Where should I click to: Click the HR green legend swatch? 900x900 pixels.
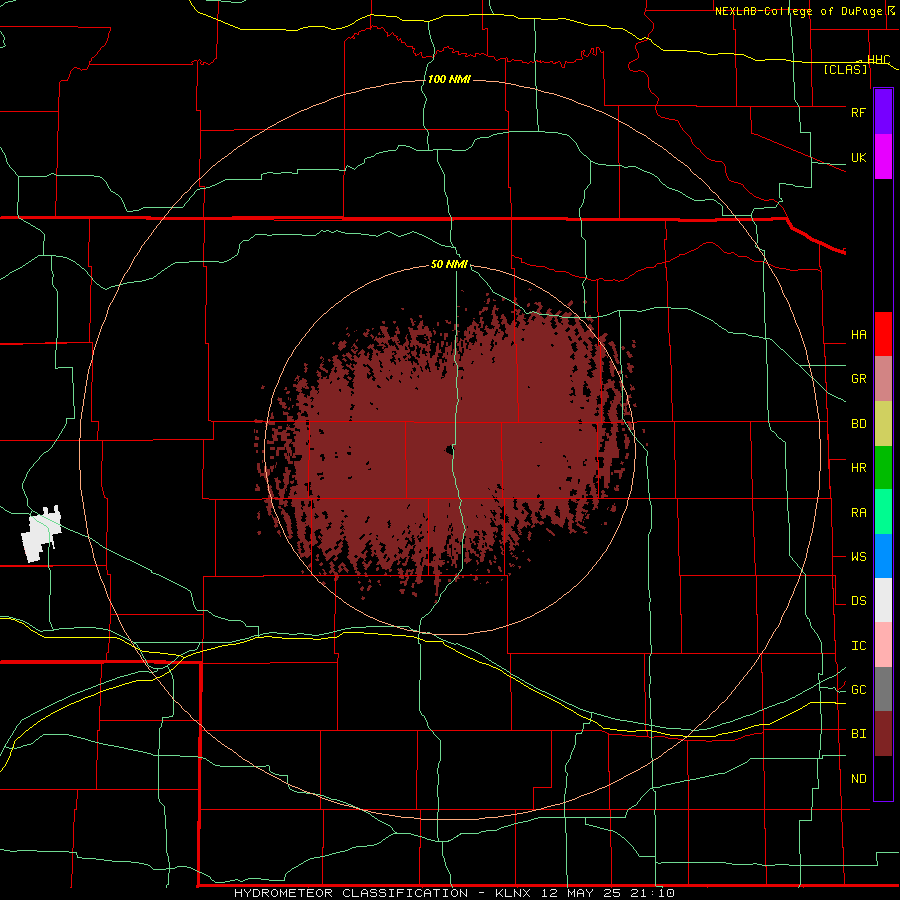coord(883,468)
